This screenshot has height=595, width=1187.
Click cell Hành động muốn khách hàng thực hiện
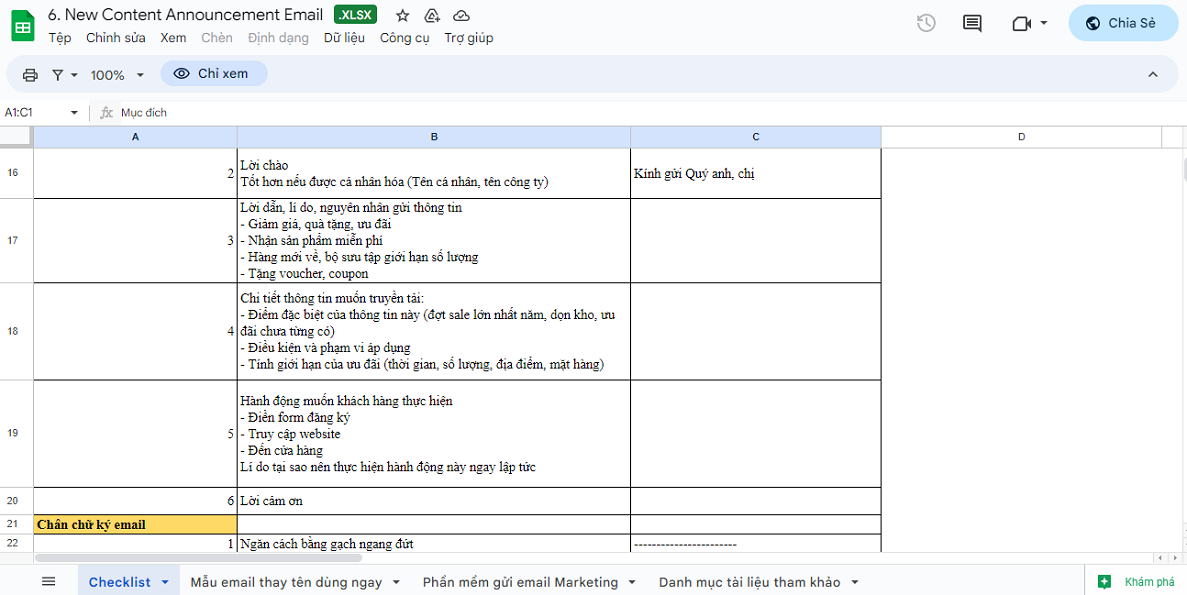434,434
